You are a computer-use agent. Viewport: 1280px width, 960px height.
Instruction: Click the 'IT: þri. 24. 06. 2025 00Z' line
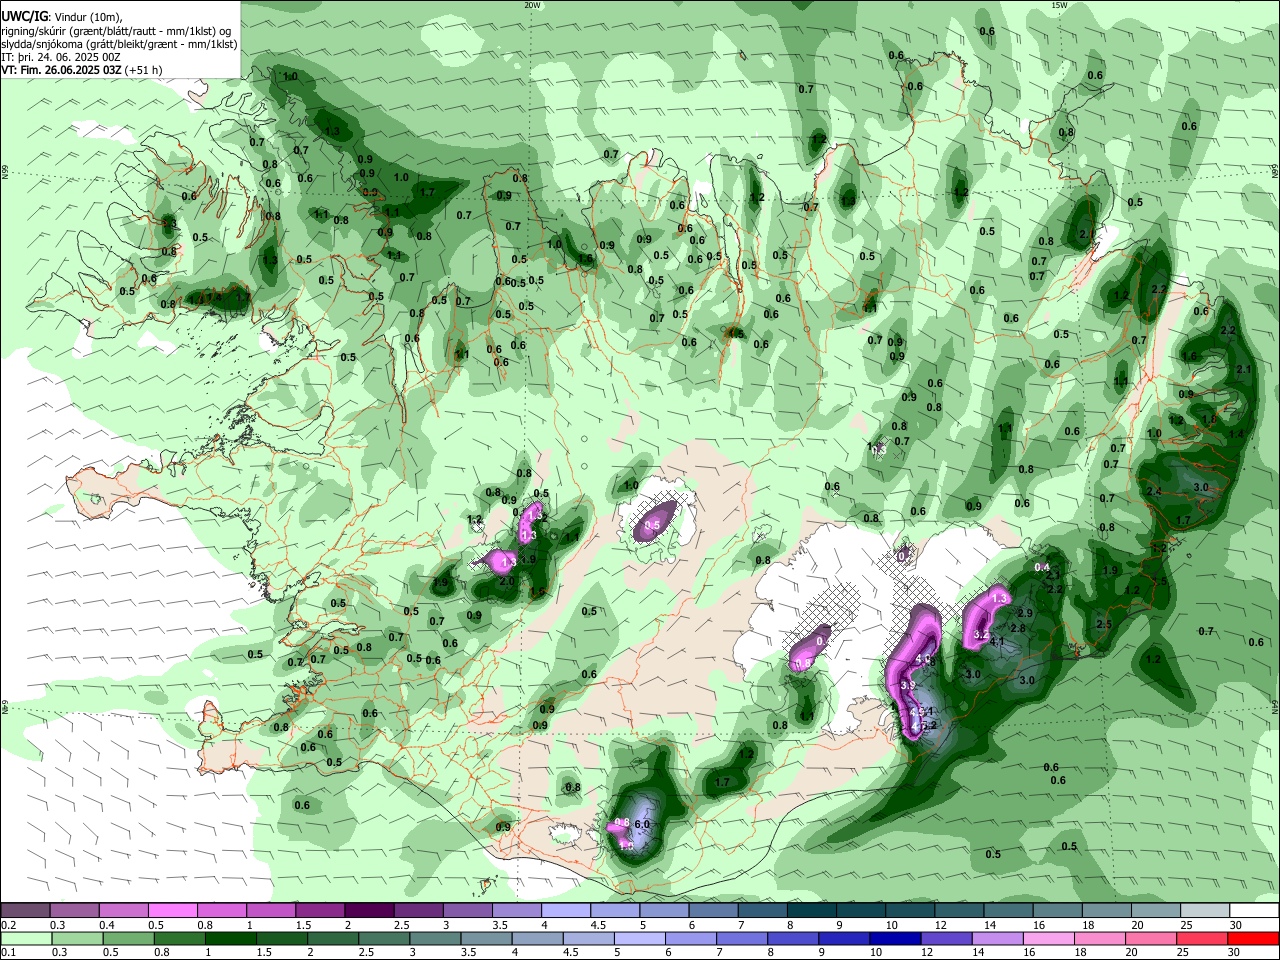click(x=61, y=57)
